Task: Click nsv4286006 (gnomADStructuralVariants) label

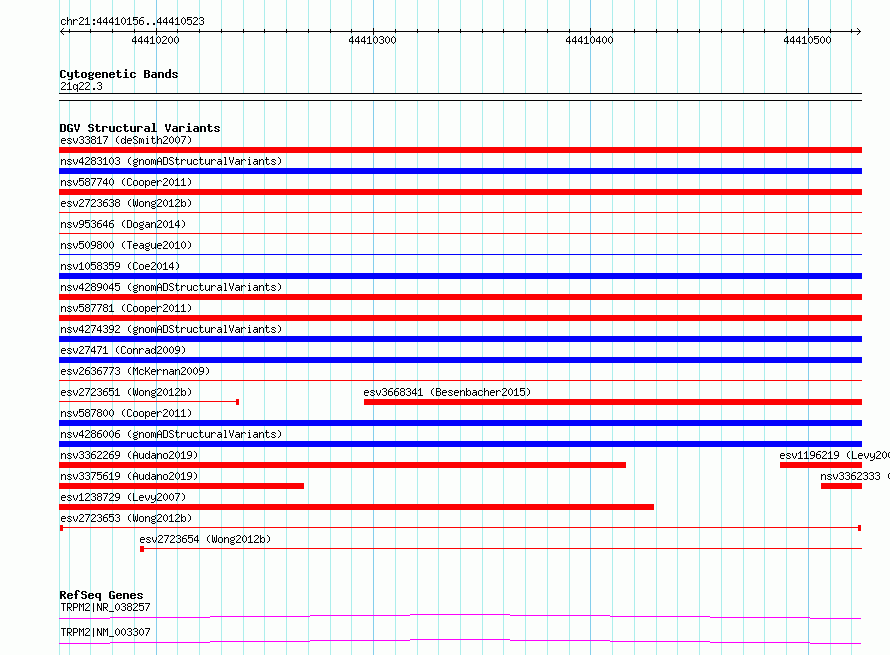Action: pos(171,434)
